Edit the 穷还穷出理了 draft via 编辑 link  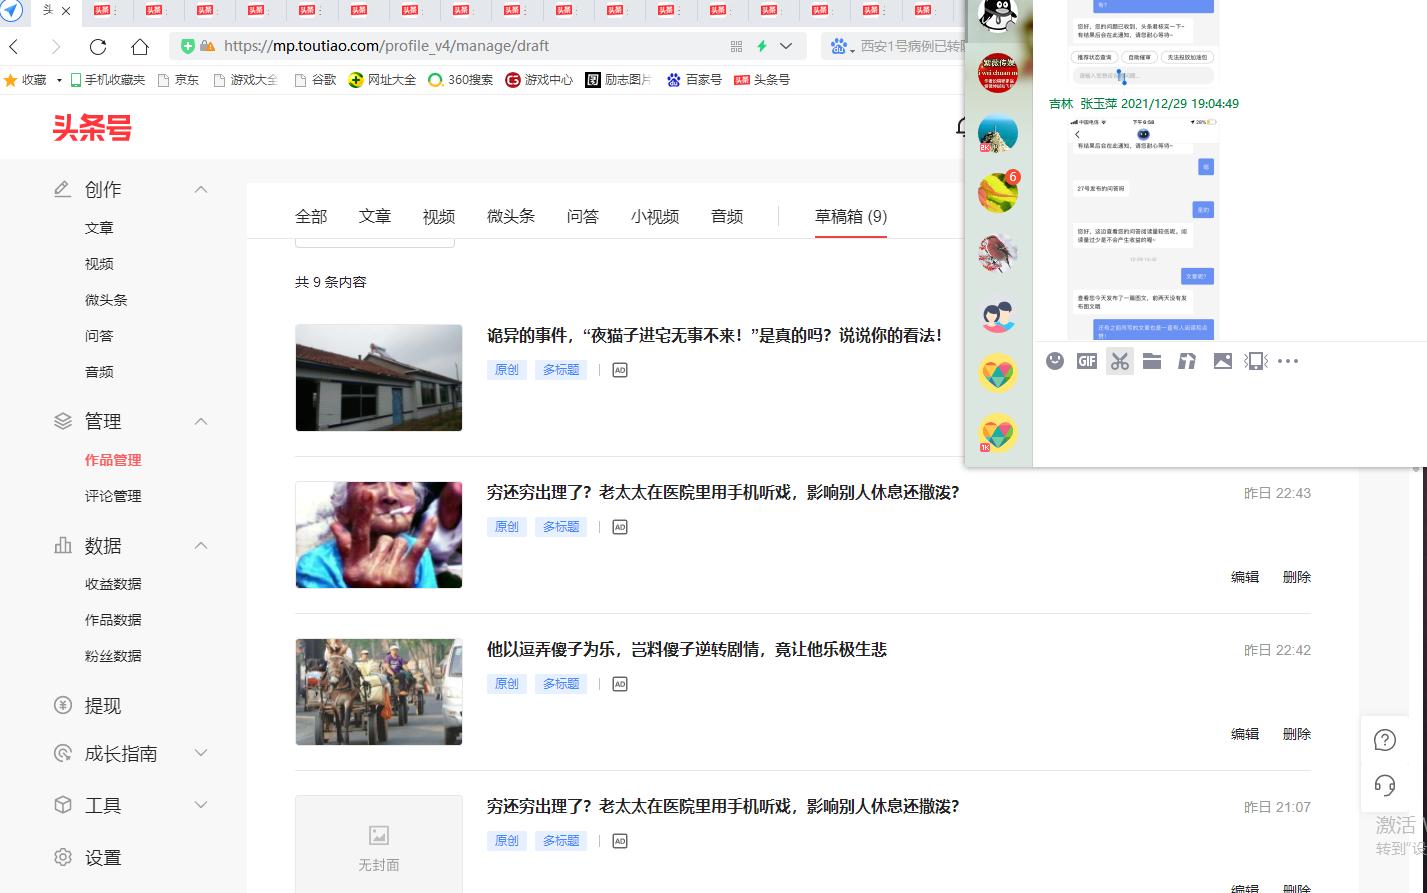[1244, 577]
